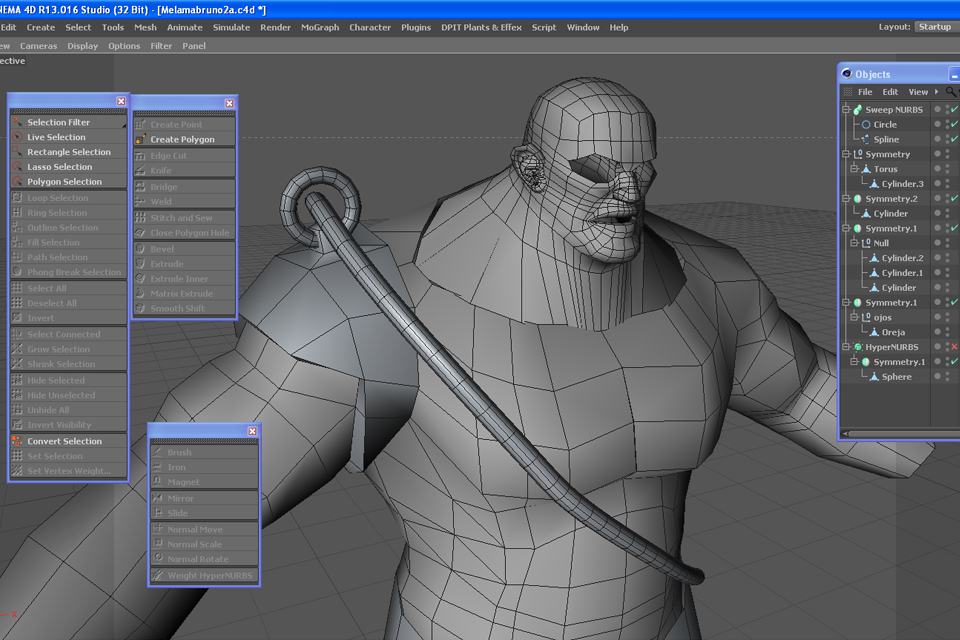Screen dimensions: 960x640
Task: Collapse the HyperNURBS tree node
Action: (x=846, y=347)
